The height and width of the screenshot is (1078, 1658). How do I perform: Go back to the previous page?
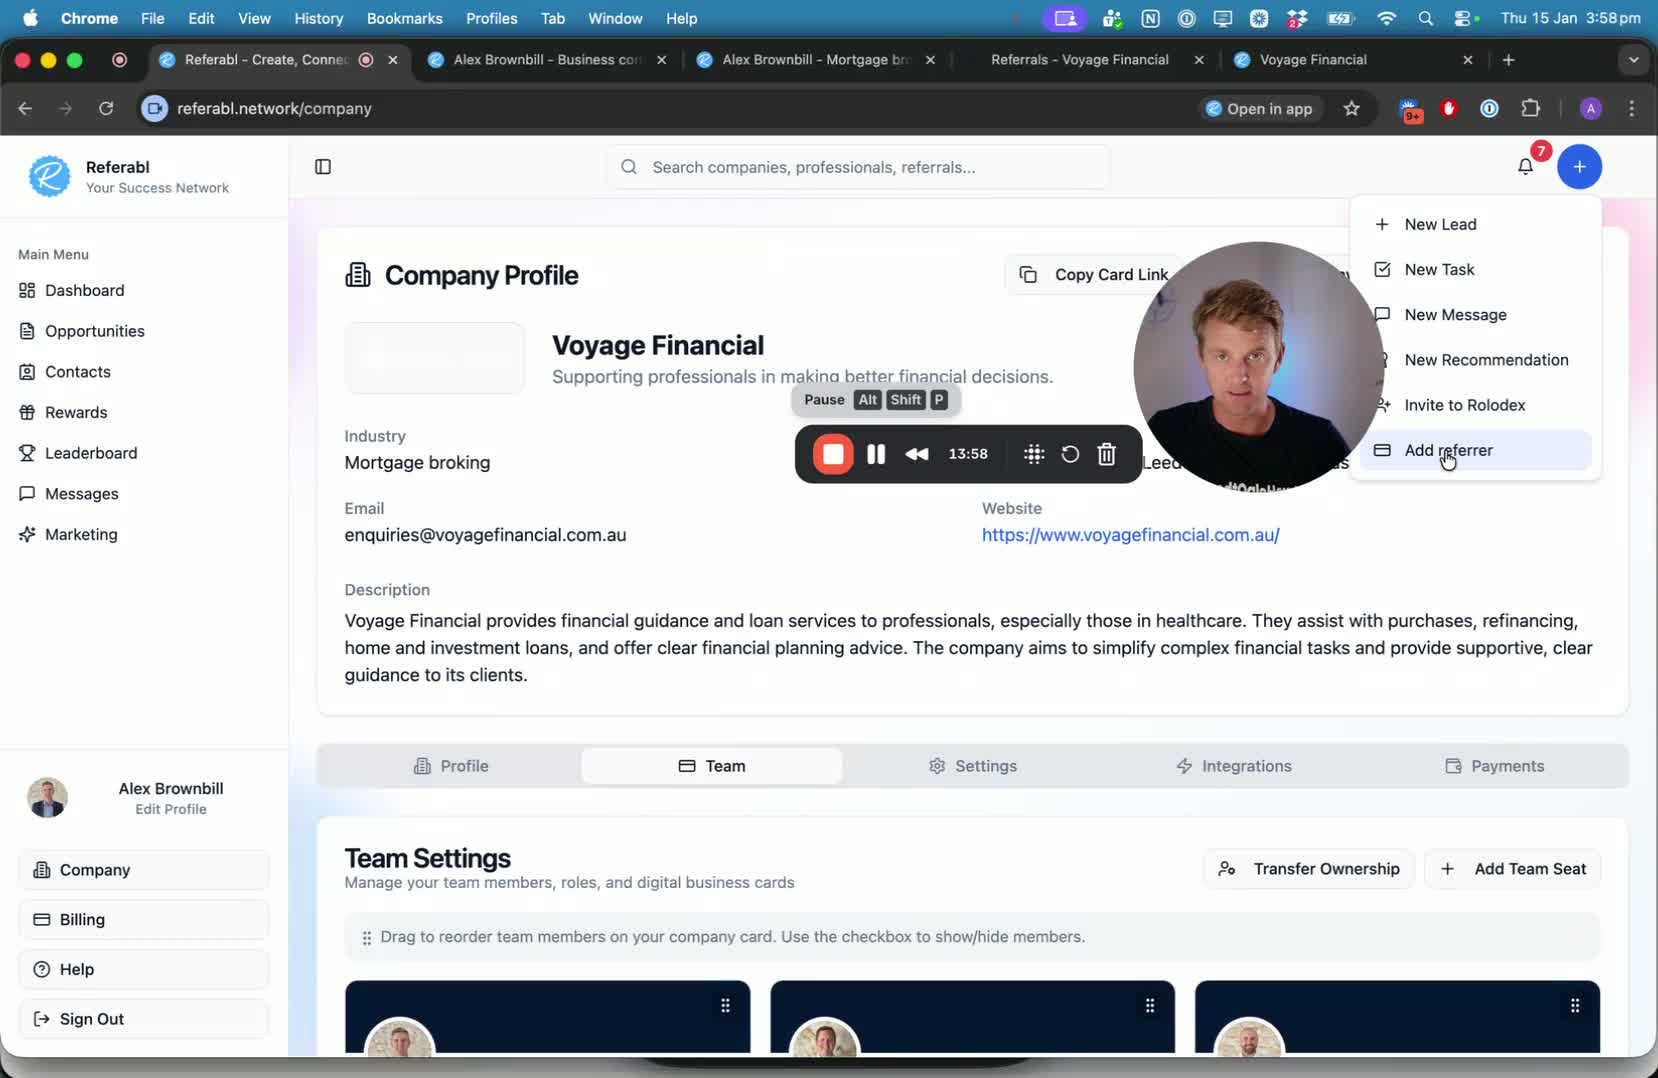[x=25, y=108]
